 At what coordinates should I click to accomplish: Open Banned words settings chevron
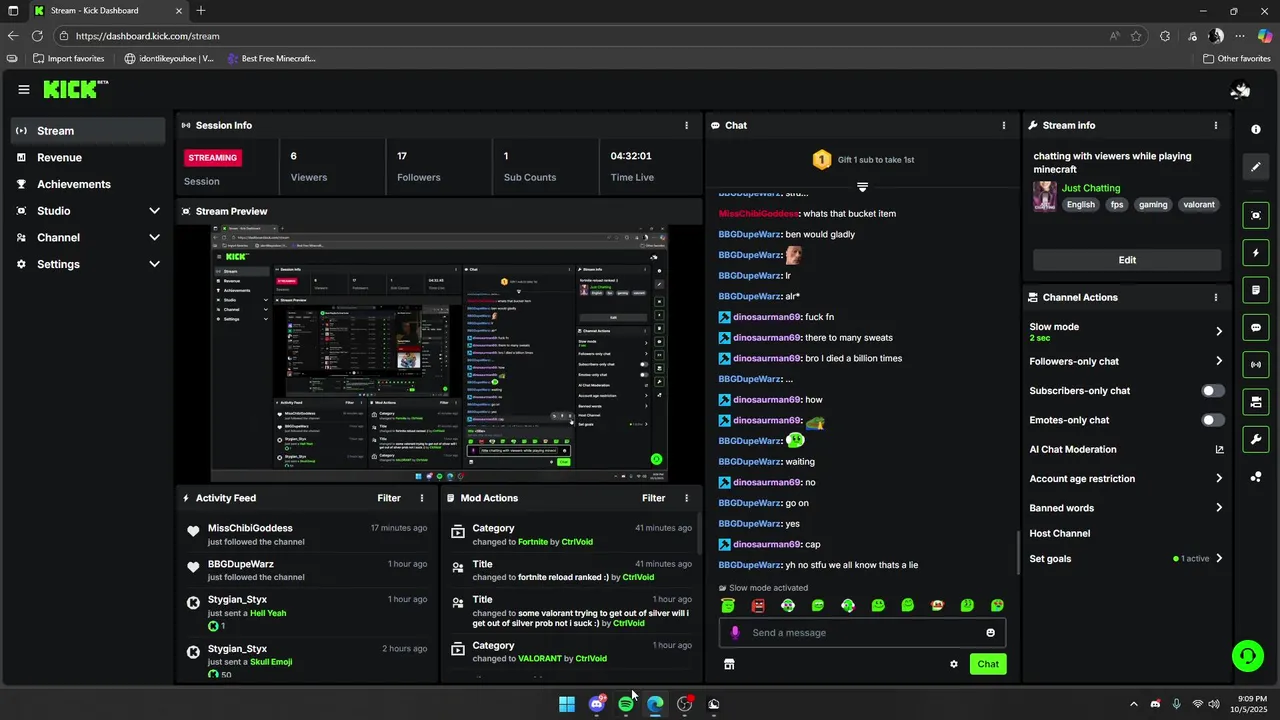(x=1219, y=508)
